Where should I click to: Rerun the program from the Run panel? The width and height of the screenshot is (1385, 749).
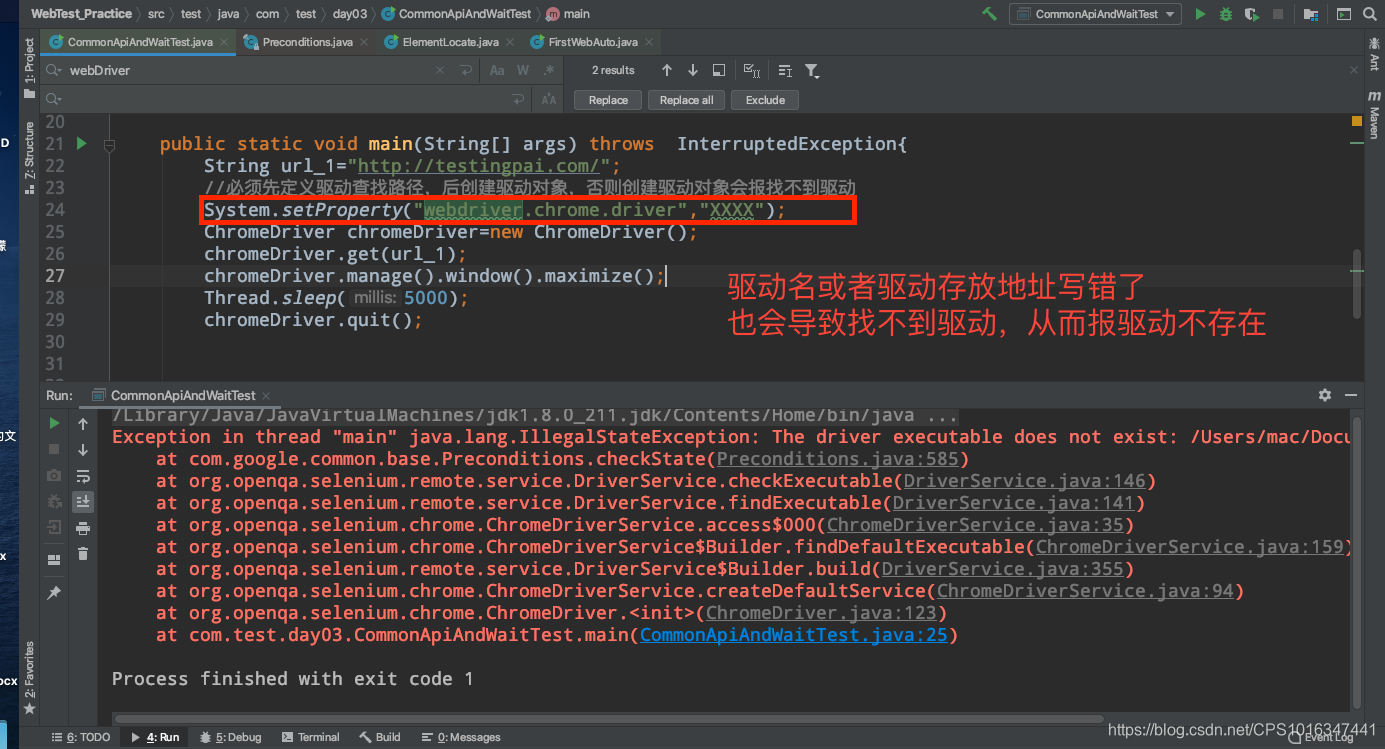click(x=54, y=423)
